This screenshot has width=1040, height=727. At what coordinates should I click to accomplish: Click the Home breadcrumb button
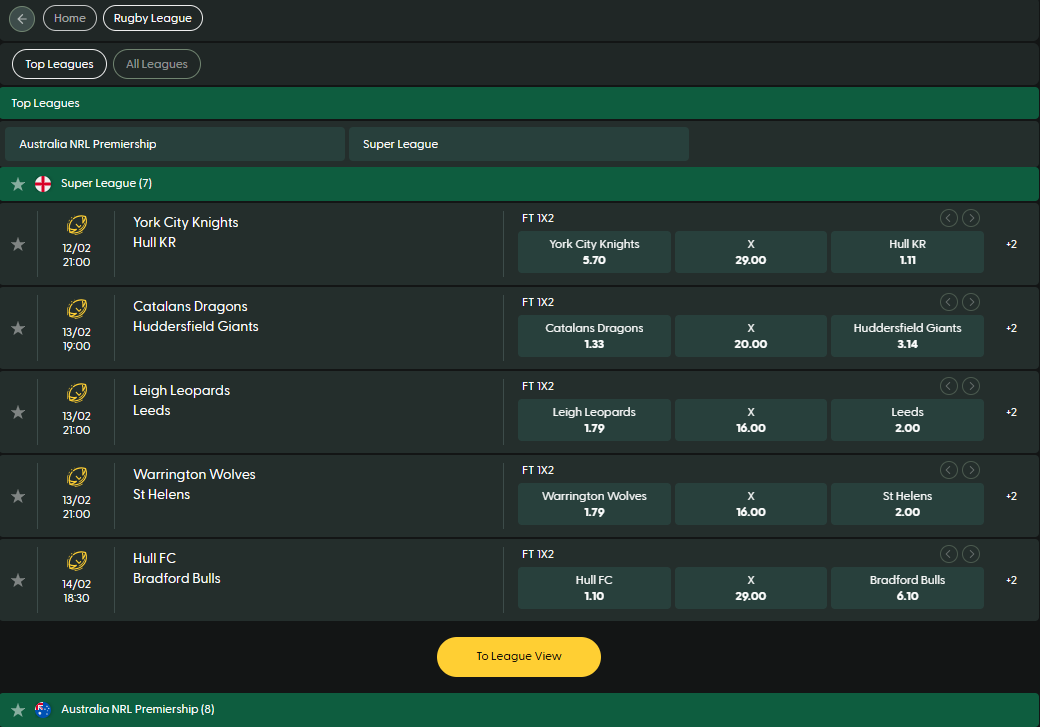(x=69, y=18)
